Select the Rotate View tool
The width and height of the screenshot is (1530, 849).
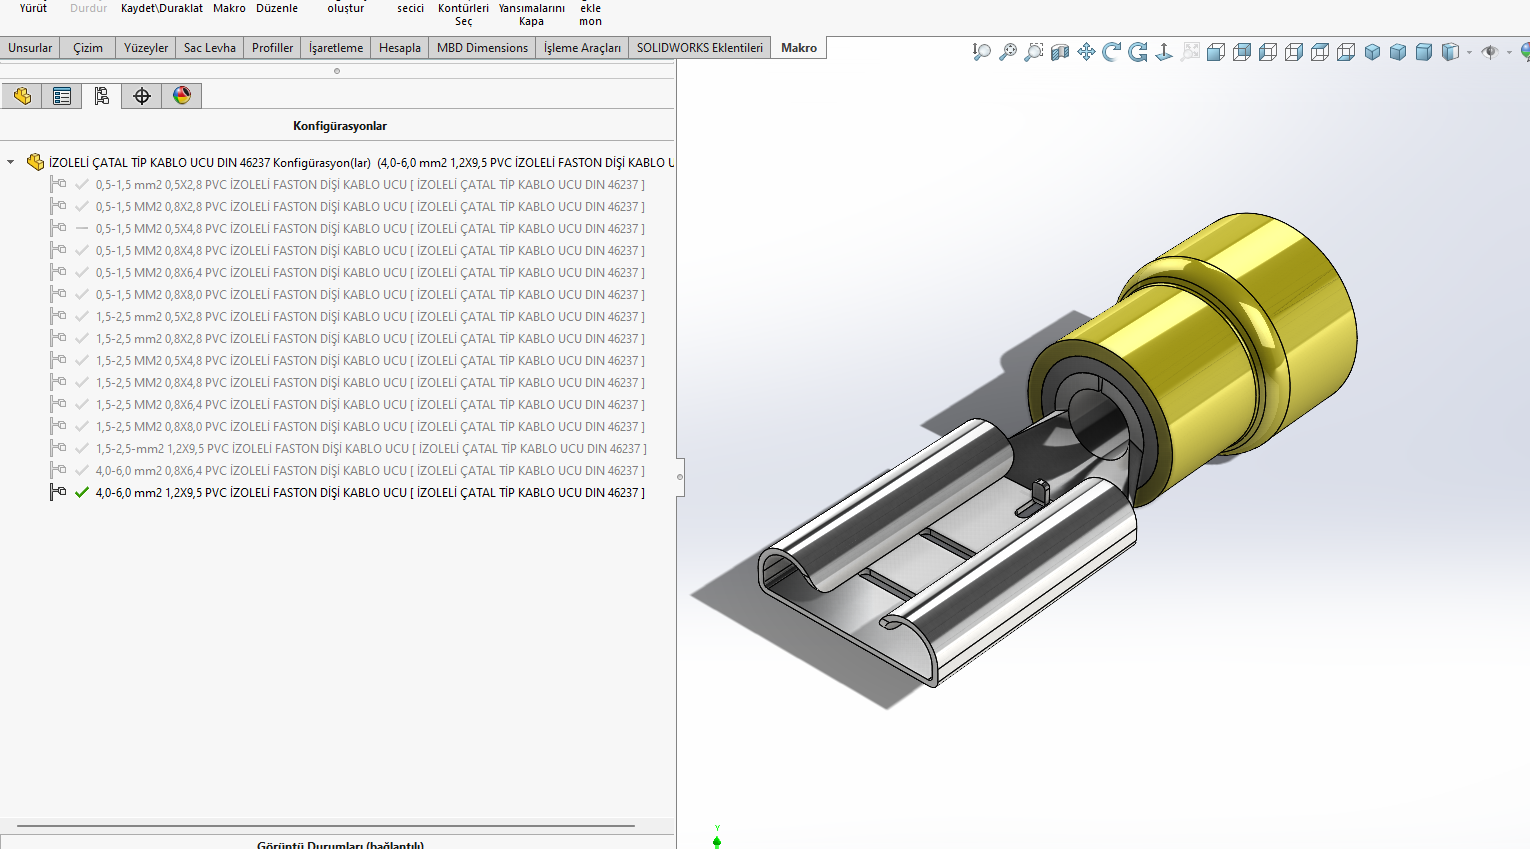[x=1112, y=52]
